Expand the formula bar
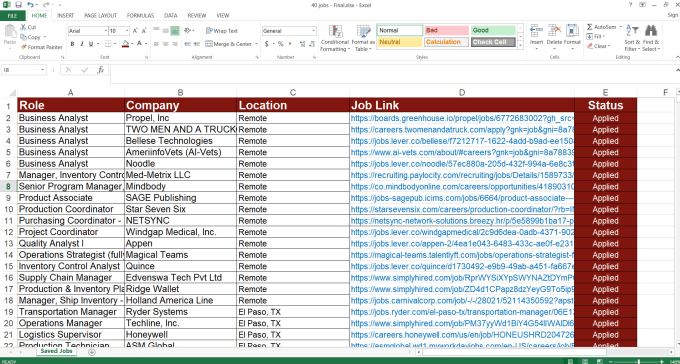The height and width of the screenshot is (364, 680). tap(677, 70)
